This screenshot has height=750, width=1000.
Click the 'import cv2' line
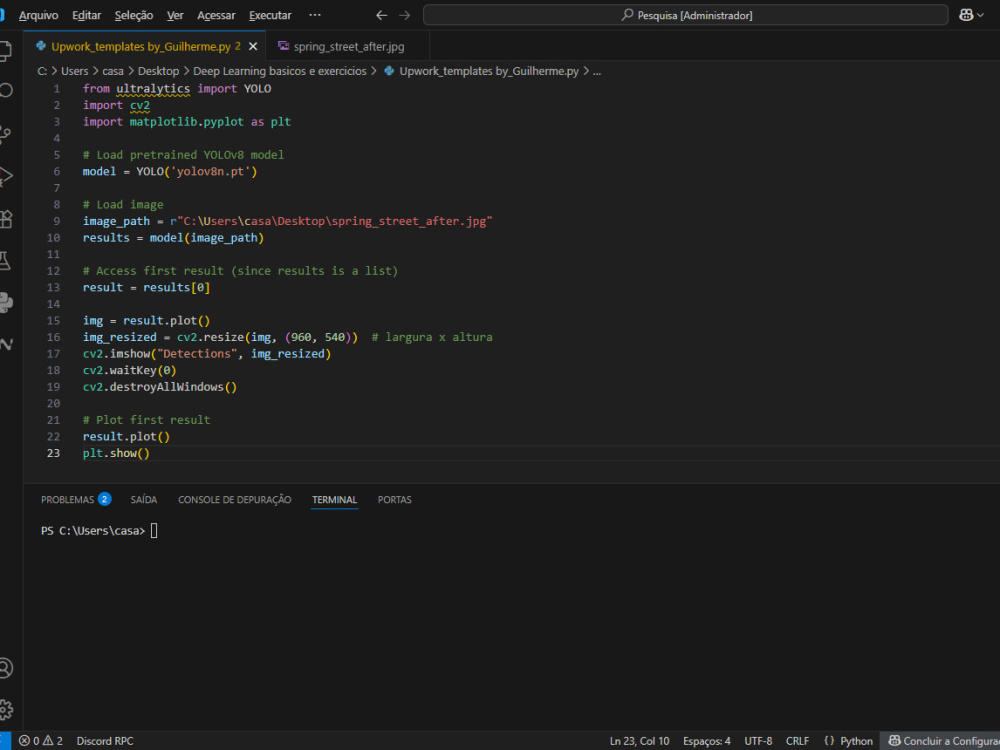116,105
